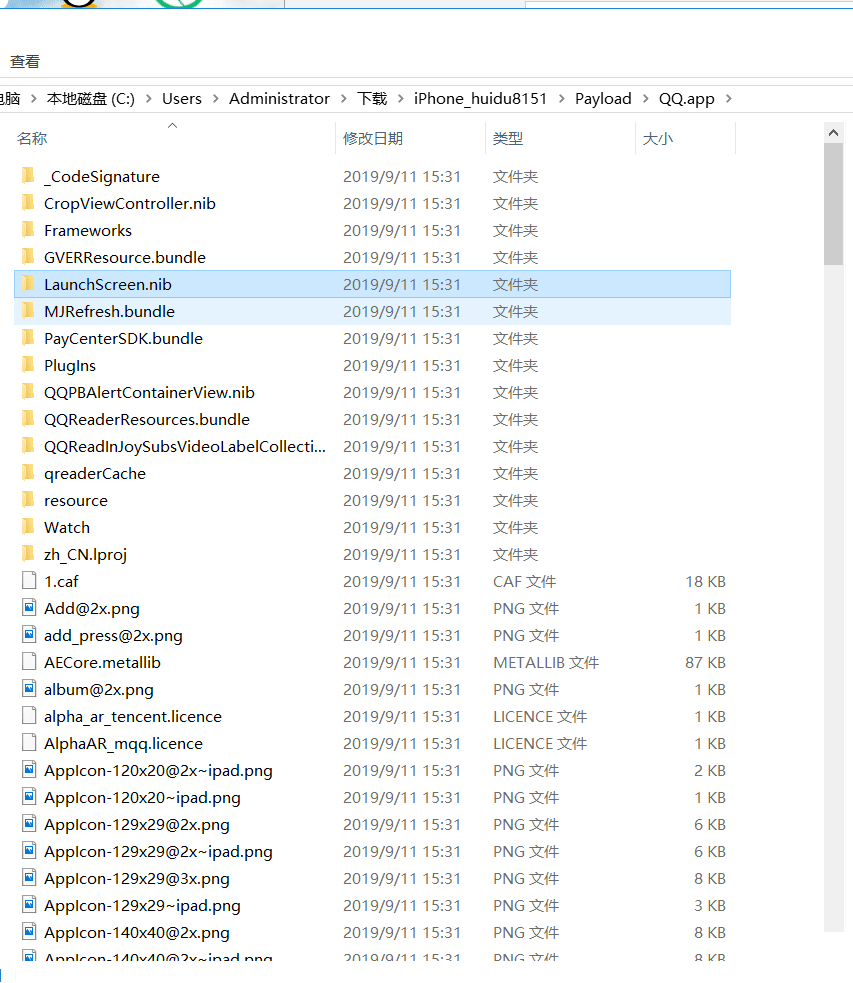
Task: Go to Administrator in address bar
Action: 280,98
